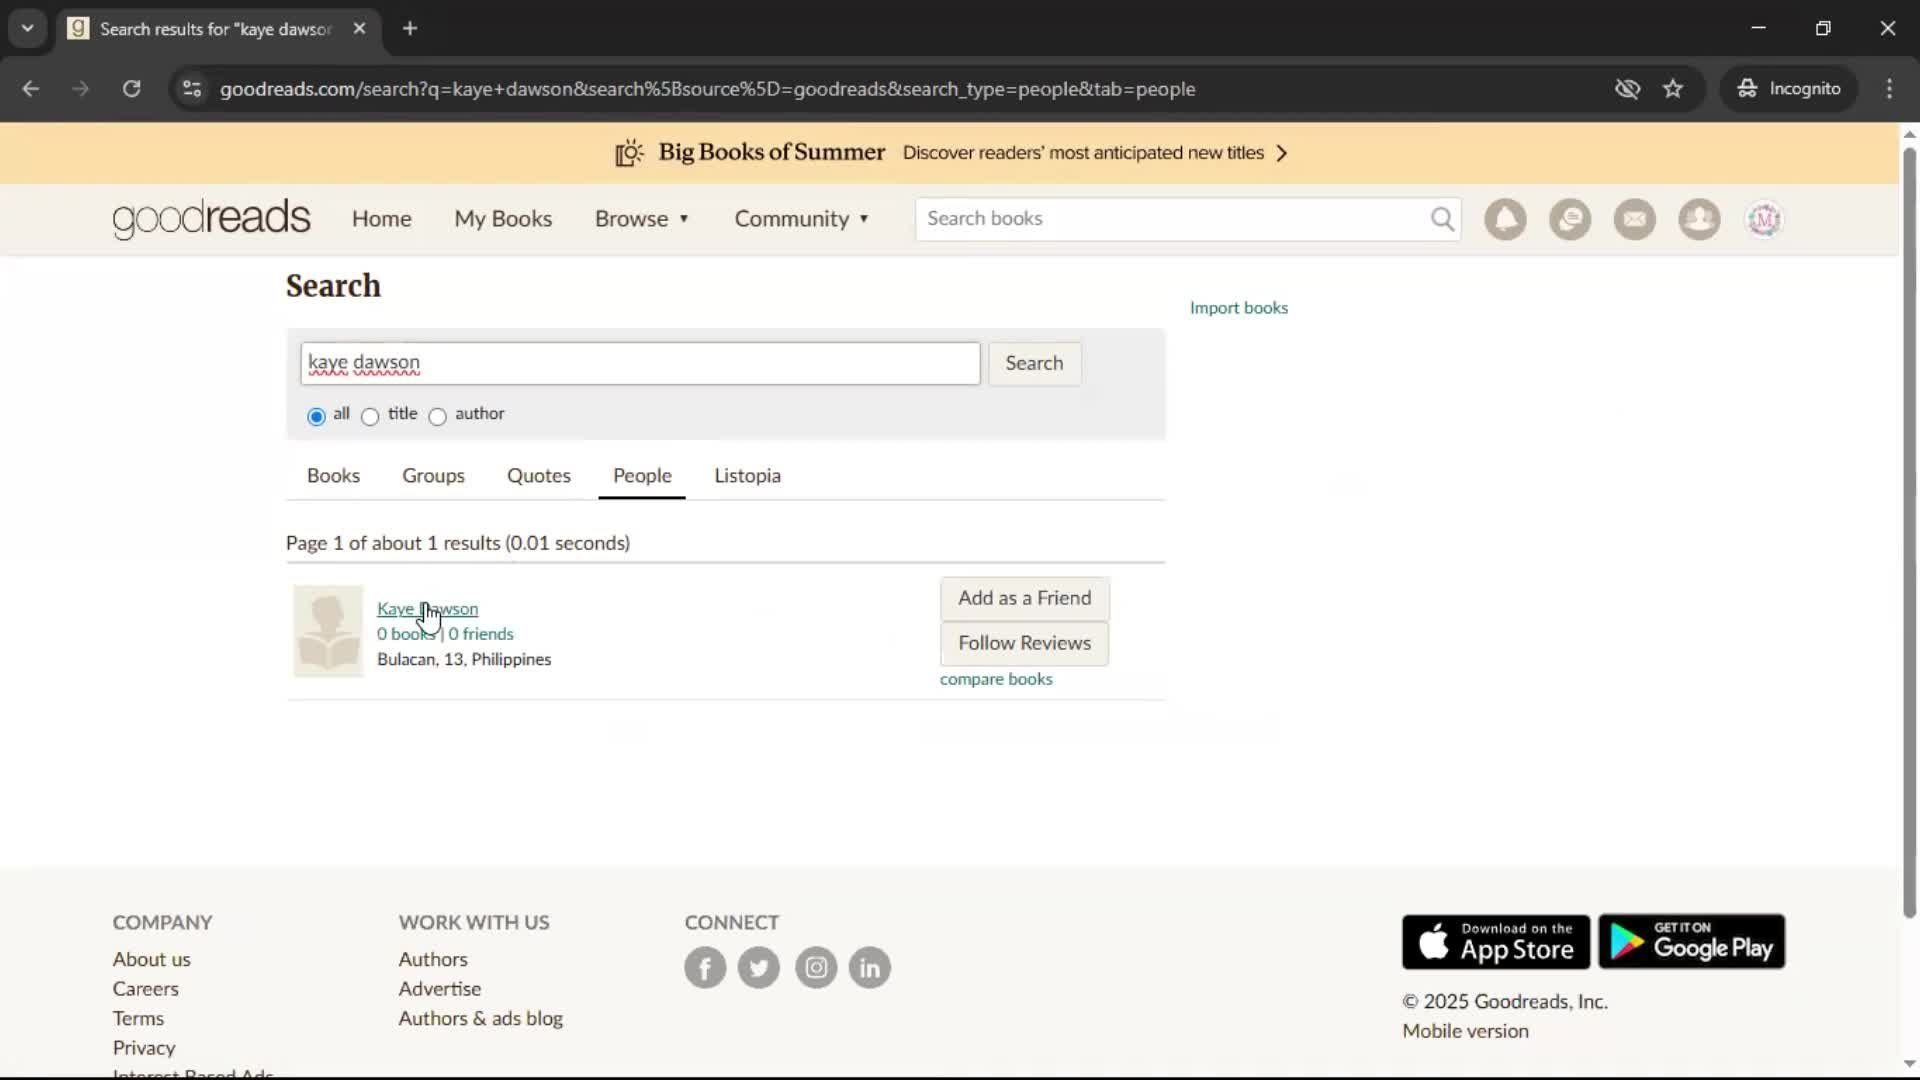This screenshot has height=1080, width=1920.
Task: Open Goodreads Twitter page icon
Action: tap(759, 967)
